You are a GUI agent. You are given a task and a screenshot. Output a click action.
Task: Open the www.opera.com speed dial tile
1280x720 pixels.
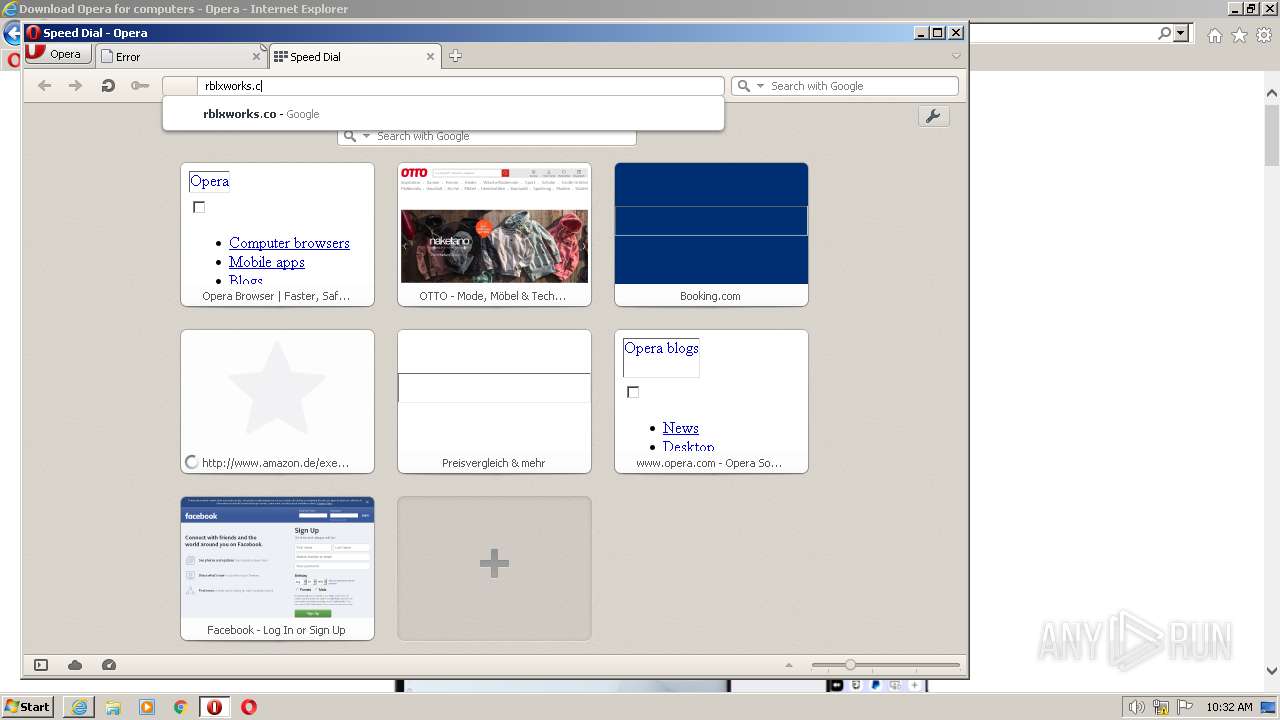pos(711,401)
